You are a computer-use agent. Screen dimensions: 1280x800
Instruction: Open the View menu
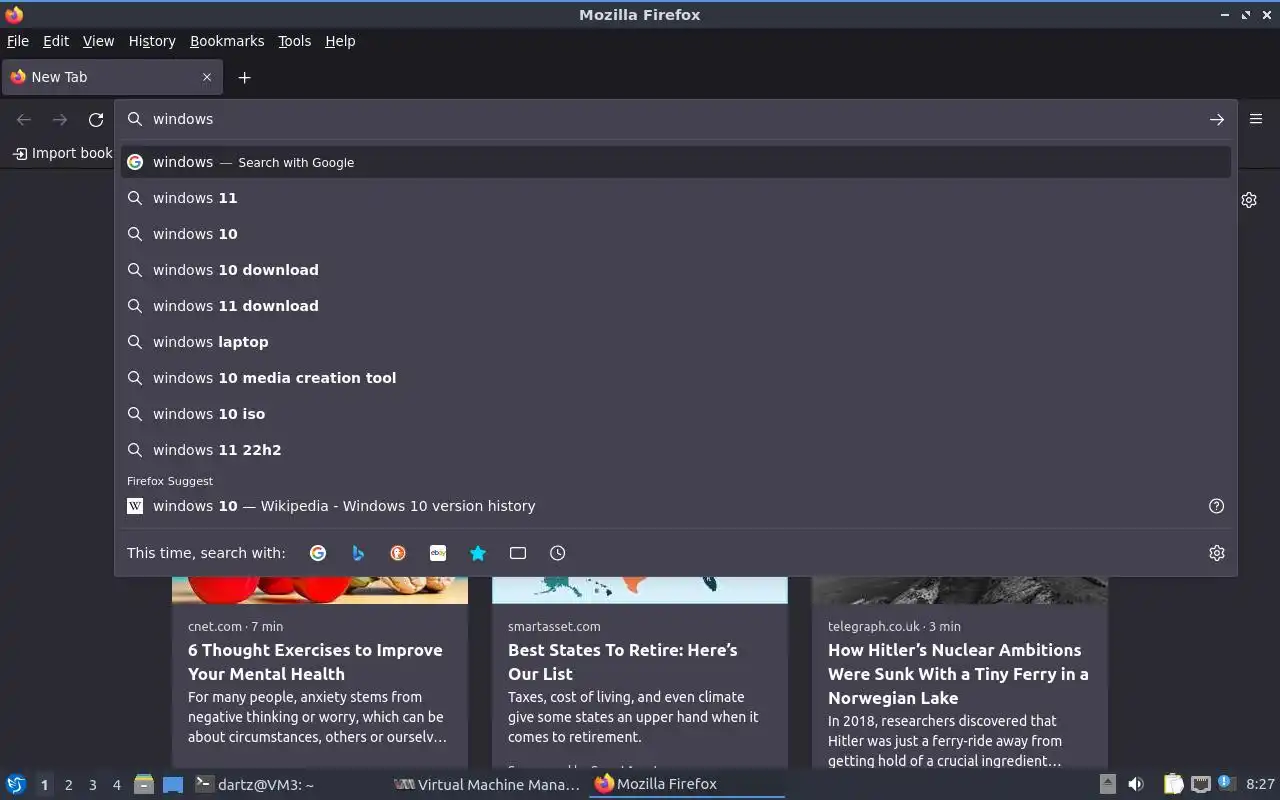click(x=98, y=41)
